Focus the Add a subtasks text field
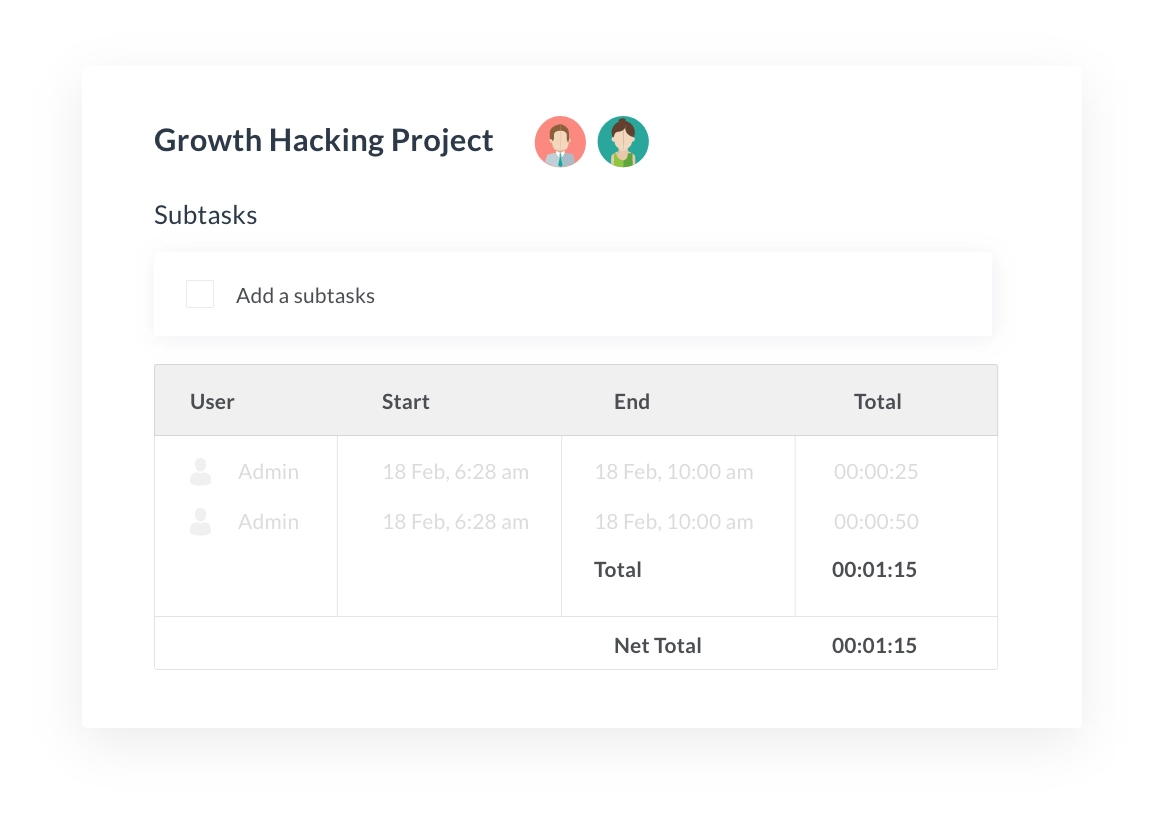Viewport: 1162px width, 824px height. (600, 296)
